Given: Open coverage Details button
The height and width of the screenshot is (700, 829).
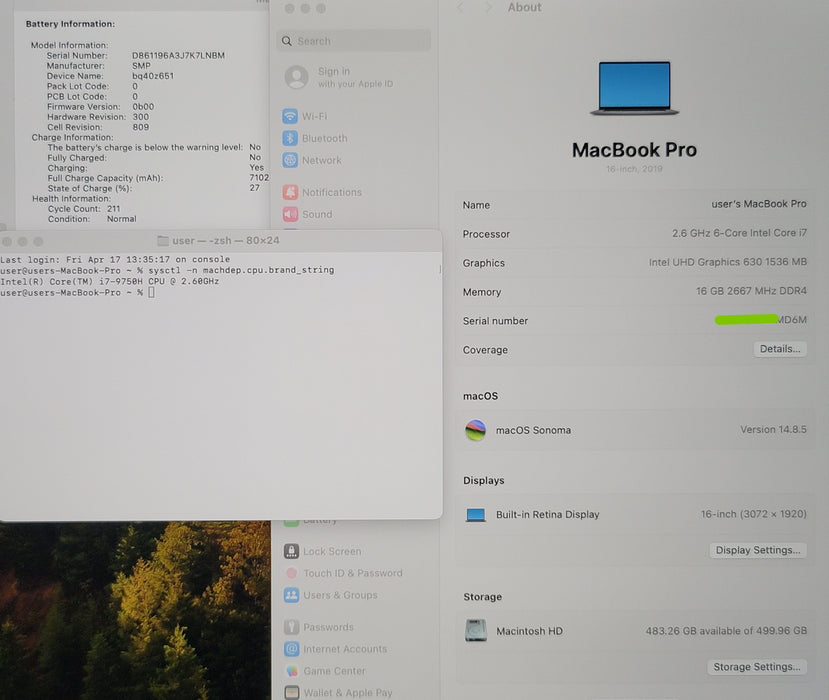Looking at the screenshot, I should click(x=780, y=349).
